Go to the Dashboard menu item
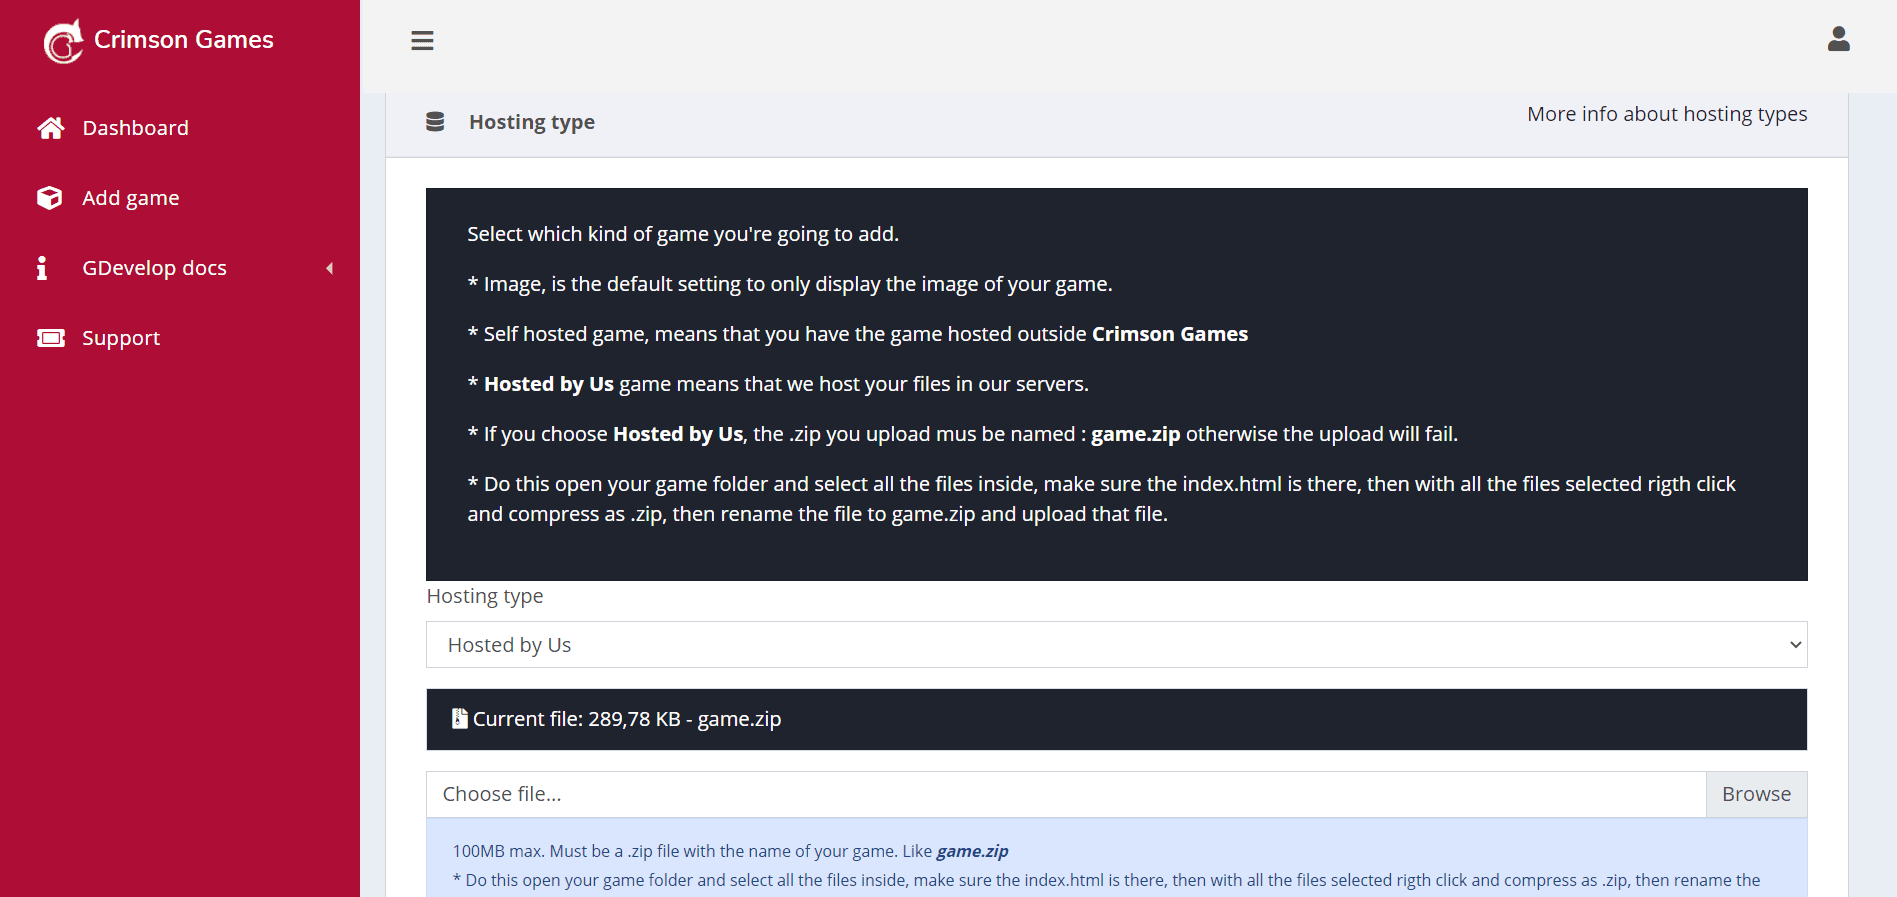The height and width of the screenshot is (897, 1897). 135,128
